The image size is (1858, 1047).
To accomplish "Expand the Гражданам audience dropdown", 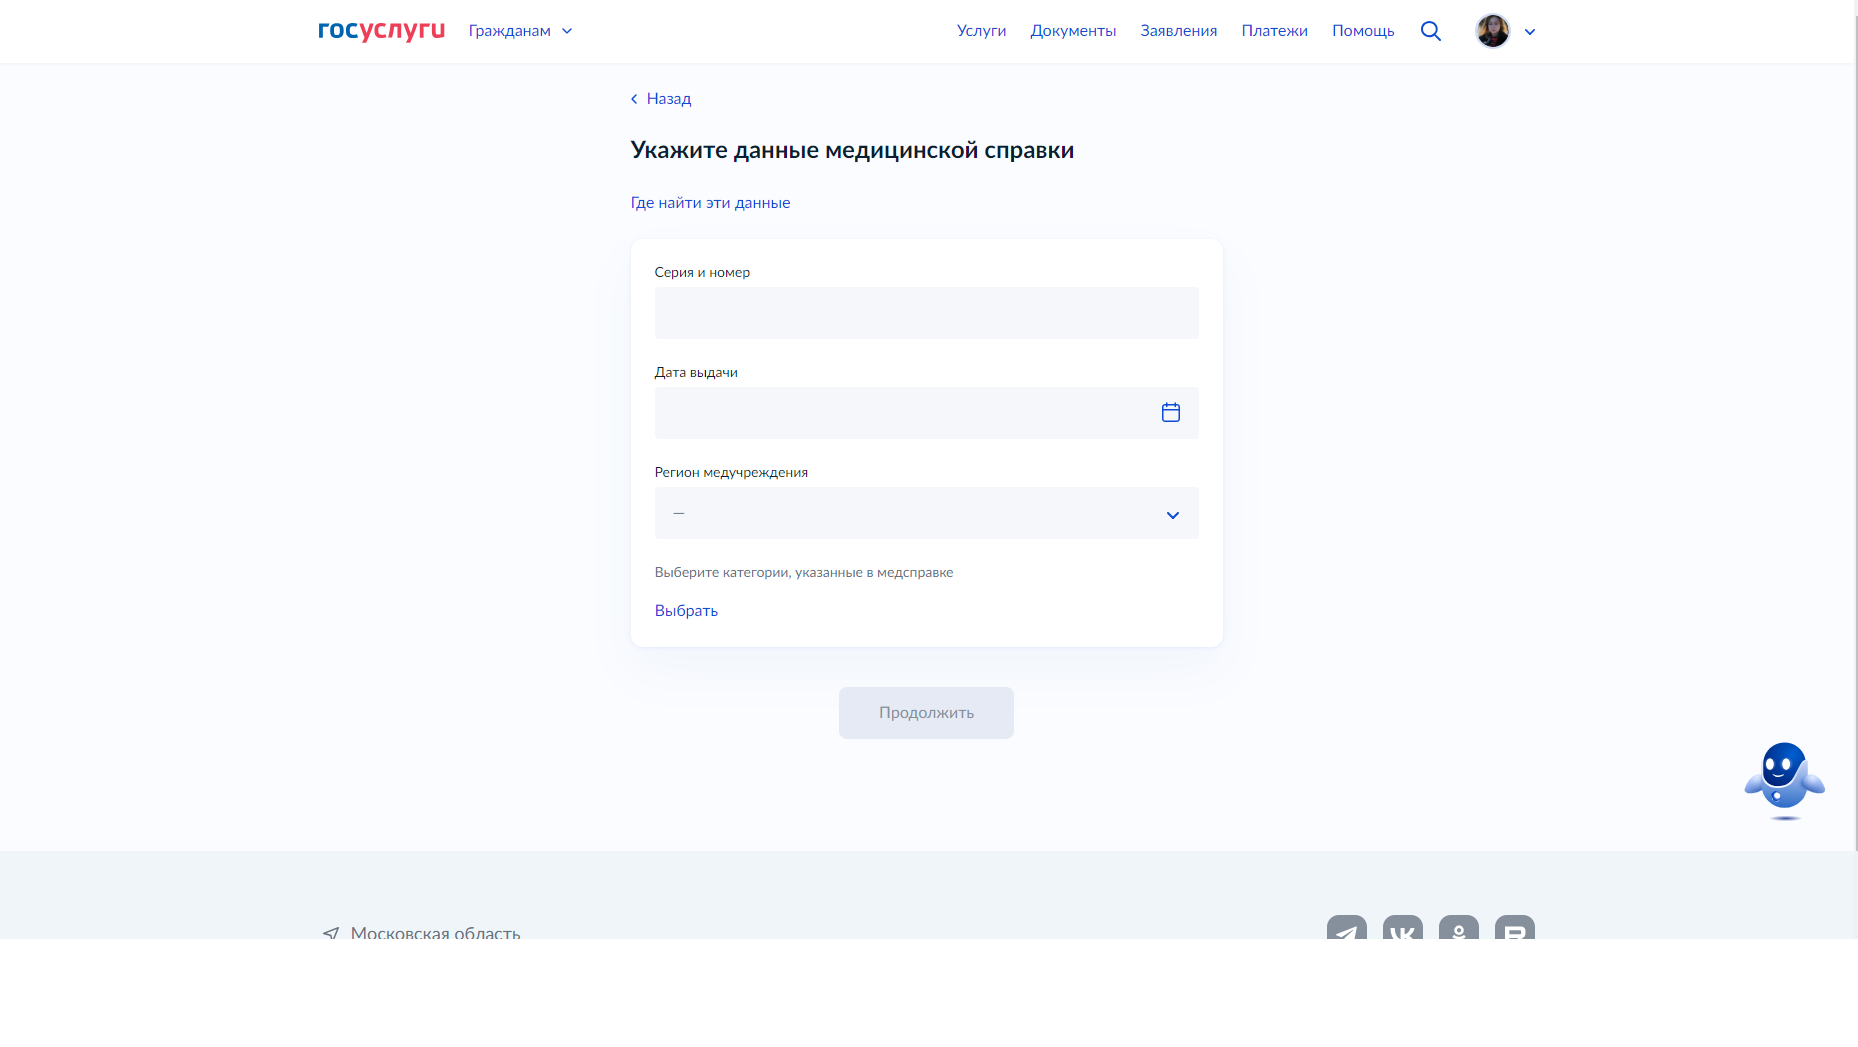I will [x=520, y=31].
